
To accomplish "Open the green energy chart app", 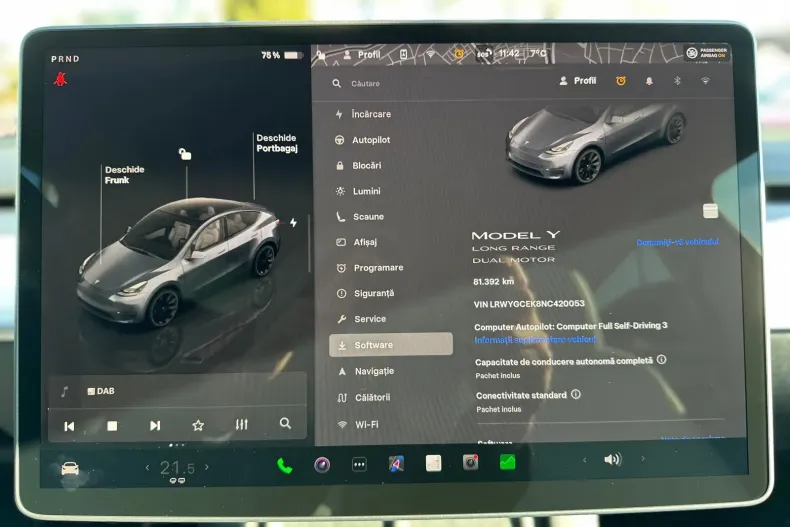I will tap(507, 462).
